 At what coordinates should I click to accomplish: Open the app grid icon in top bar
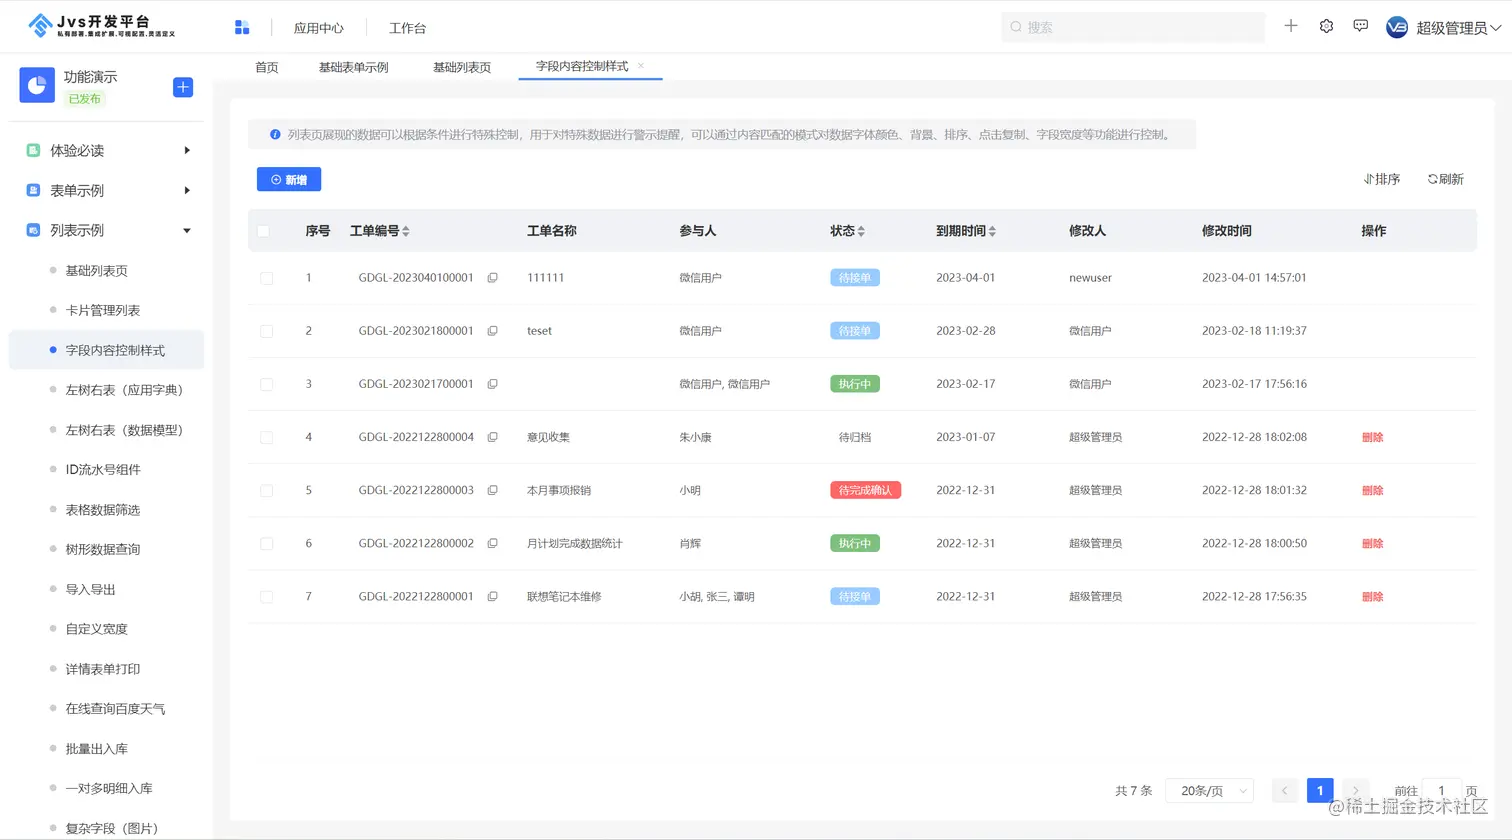point(242,27)
